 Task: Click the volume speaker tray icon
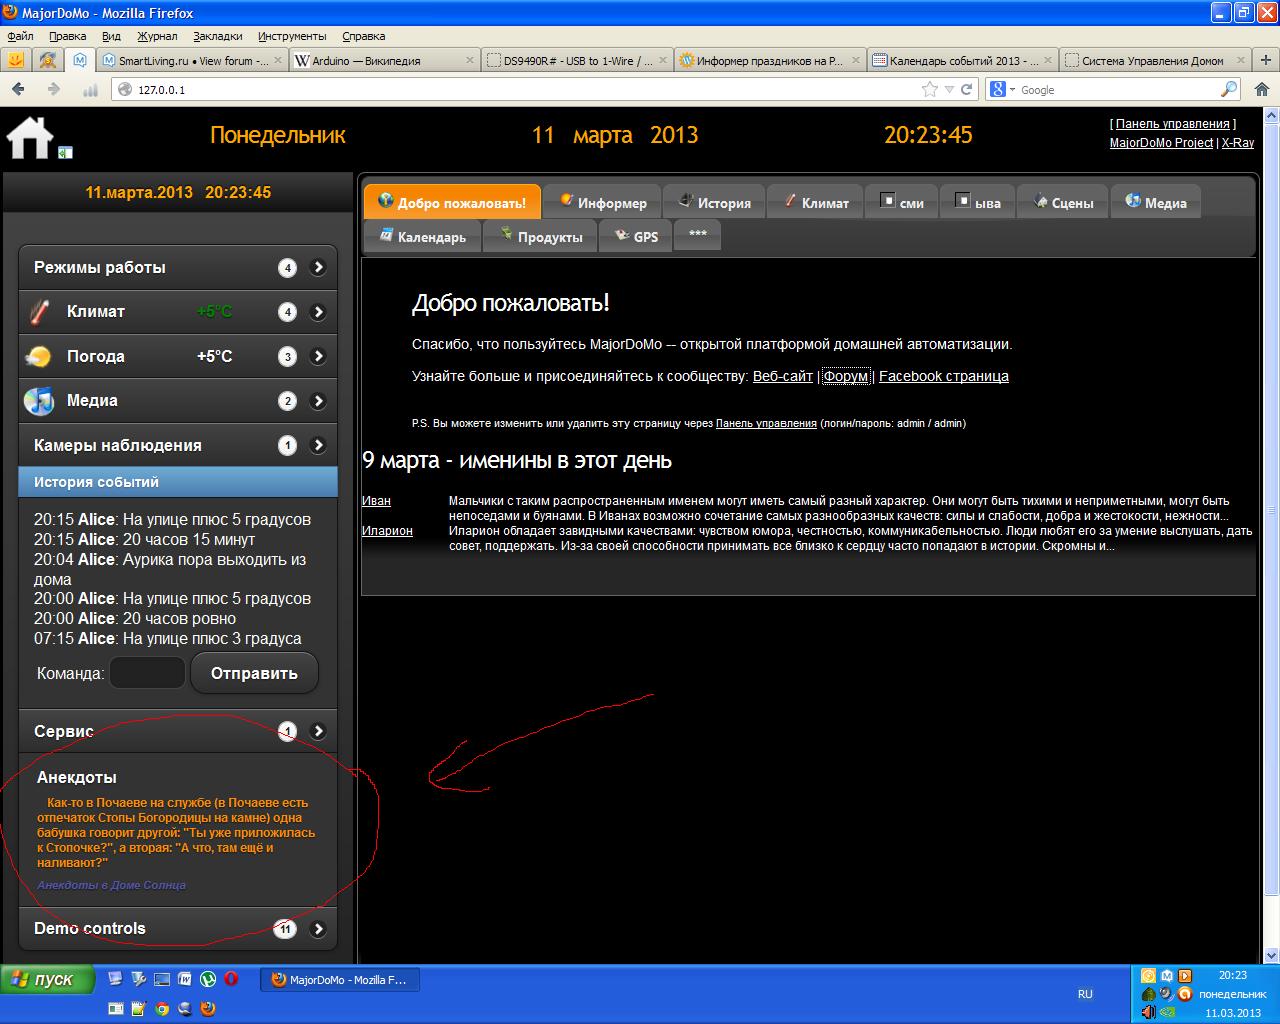[x=1148, y=1012]
